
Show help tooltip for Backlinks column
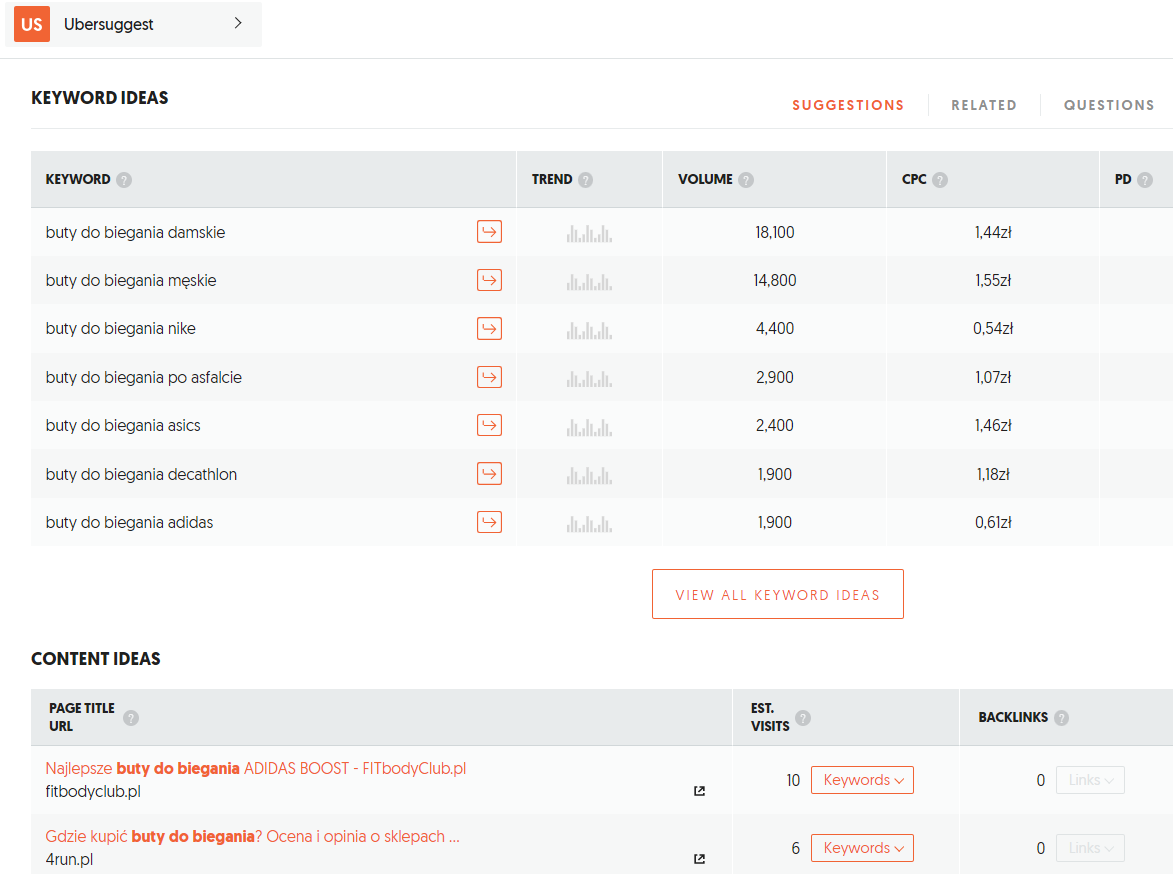1062,718
